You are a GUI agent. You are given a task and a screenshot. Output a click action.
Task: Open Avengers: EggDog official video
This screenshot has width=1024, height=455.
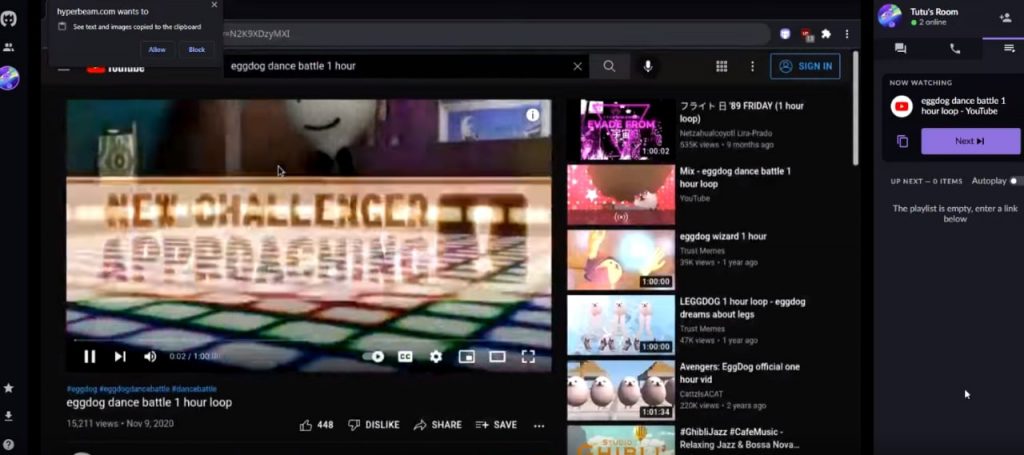click(740, 373)
